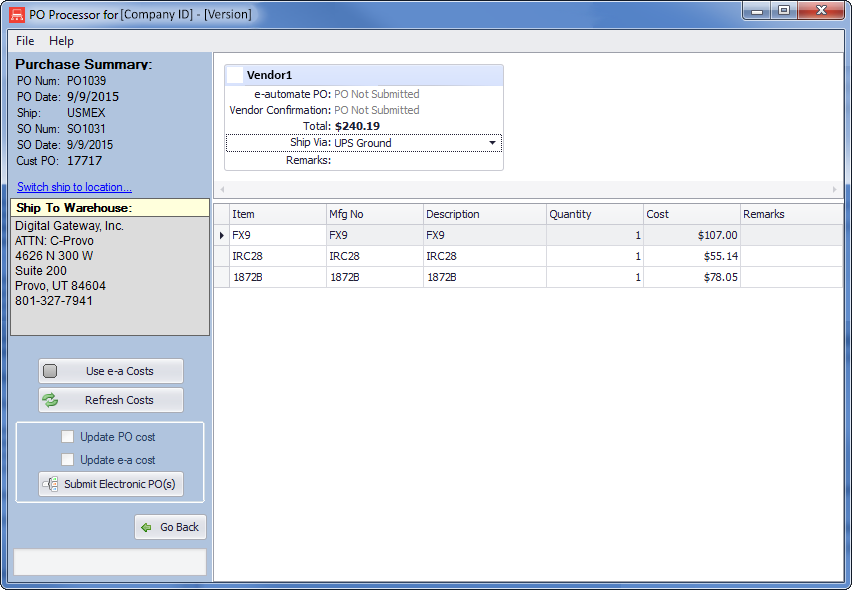The width and height of the screenshot is (852, 590).
Task: Click the Cust PO 17717 value
Action: point(84,161)
